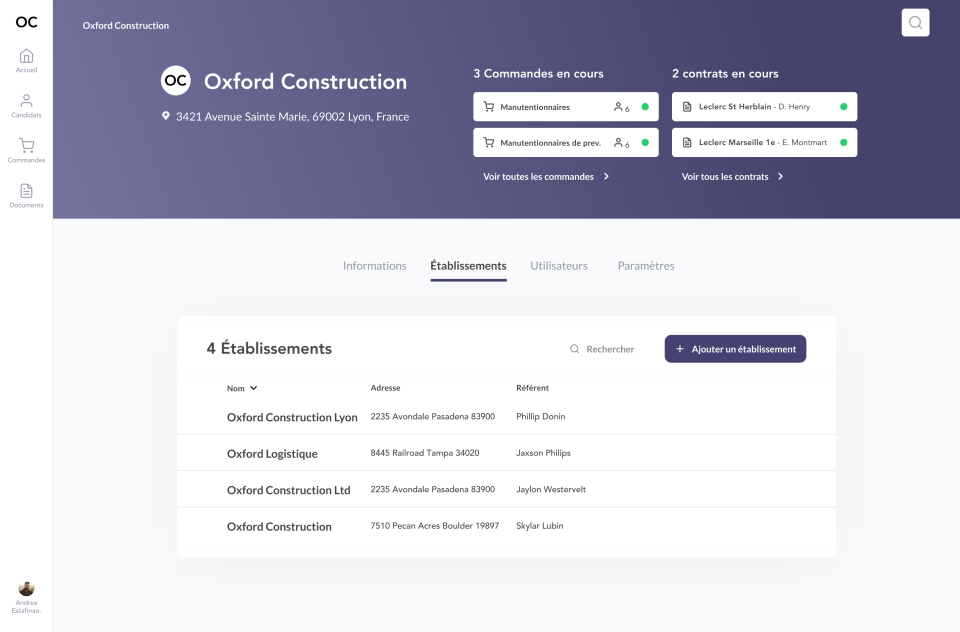The image size is (960, 632).
Task: Open the Leclerc Marseille 1e contract card
Action: point(764,143)
